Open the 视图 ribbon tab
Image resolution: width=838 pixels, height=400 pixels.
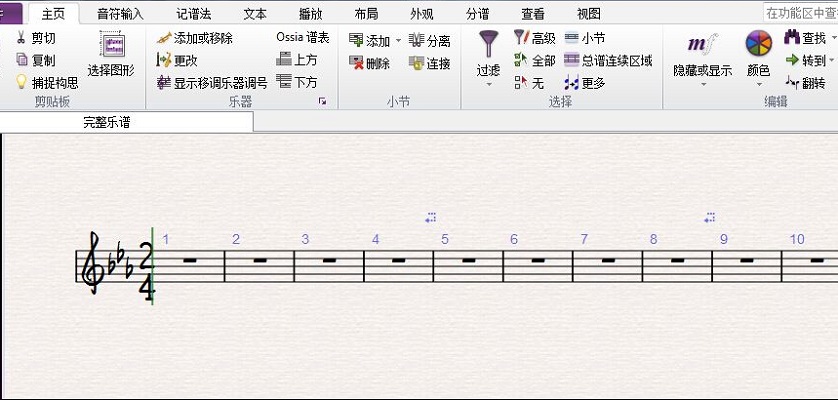[588, 14]
